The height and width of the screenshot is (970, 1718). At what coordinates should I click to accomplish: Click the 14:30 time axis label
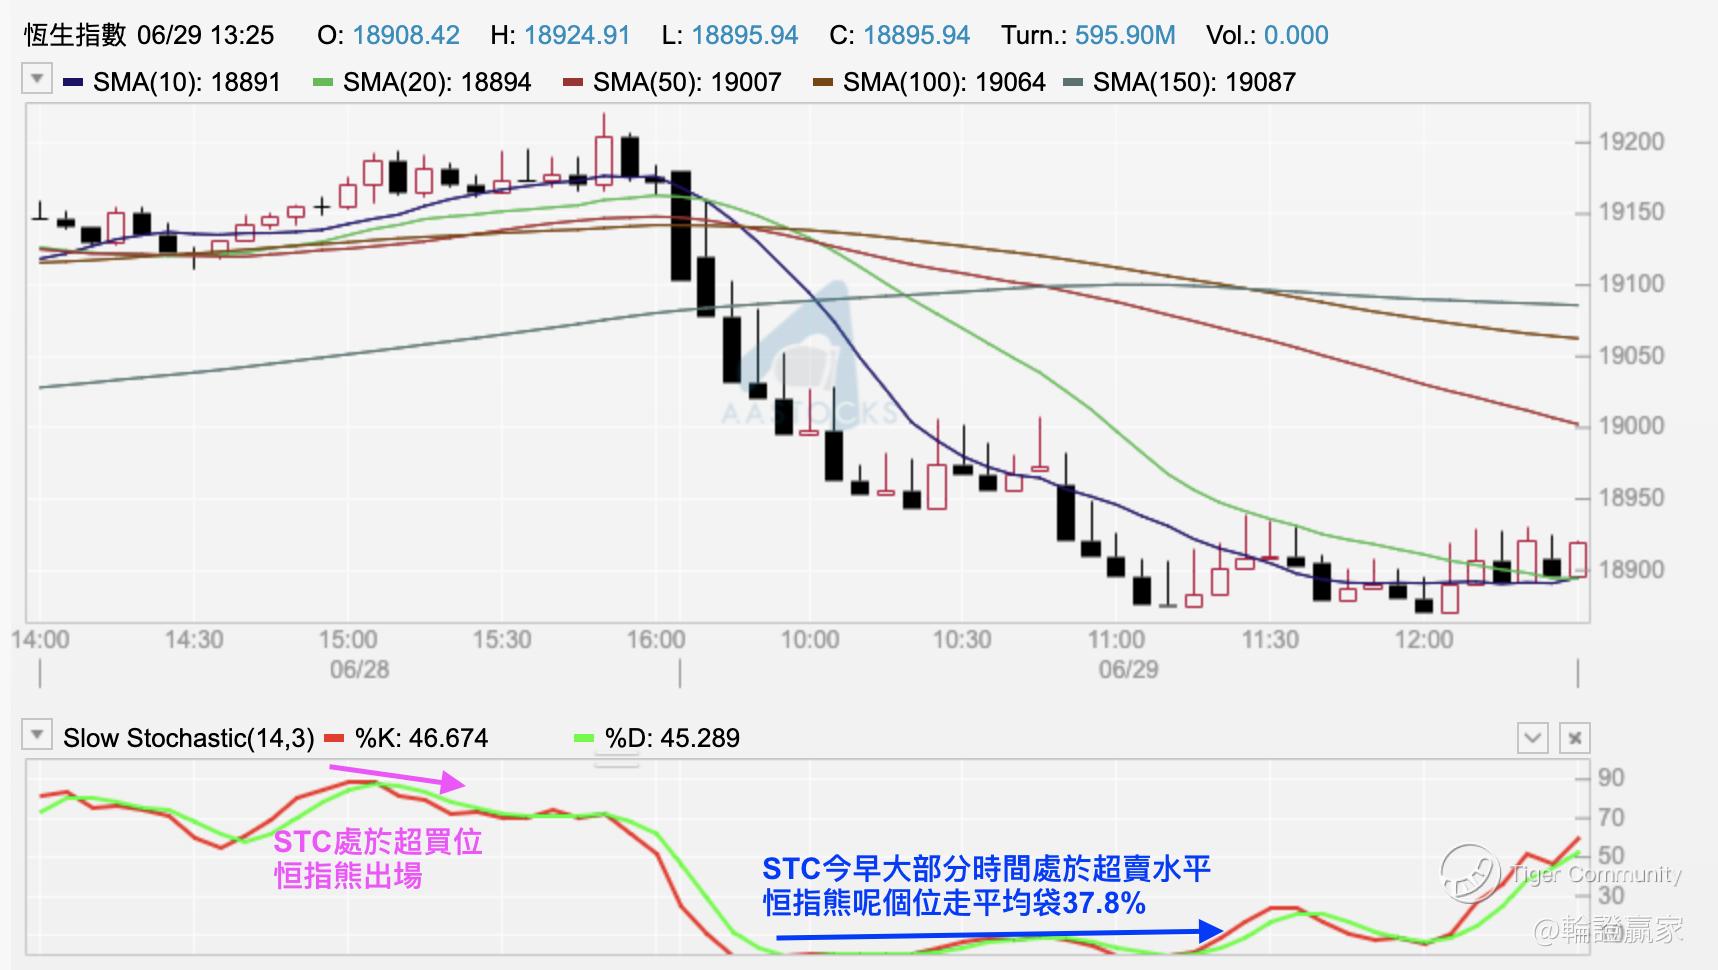pyautogui.click(x=194, y=640)
